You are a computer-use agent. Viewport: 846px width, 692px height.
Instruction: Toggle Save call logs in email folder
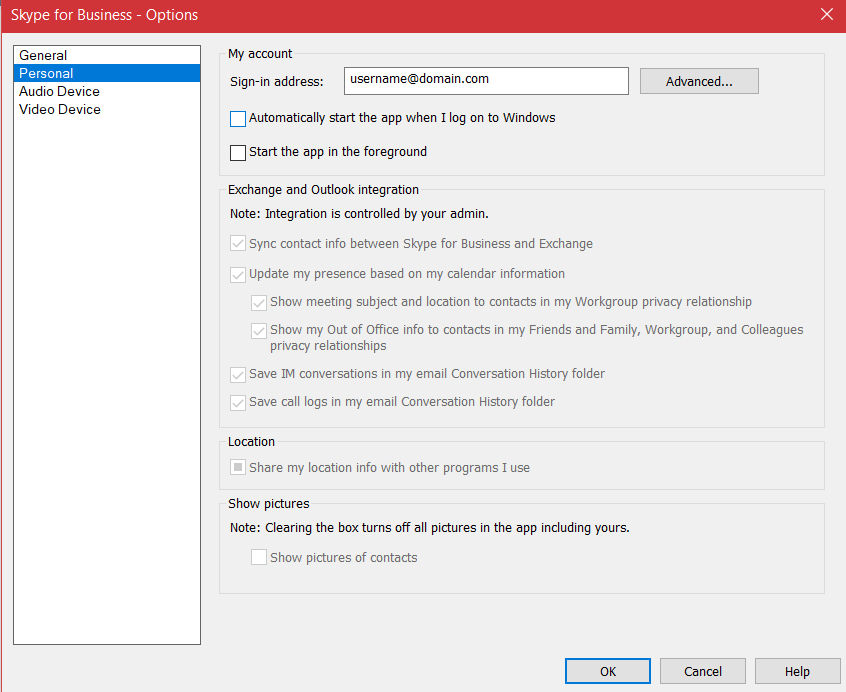(238, 402)
